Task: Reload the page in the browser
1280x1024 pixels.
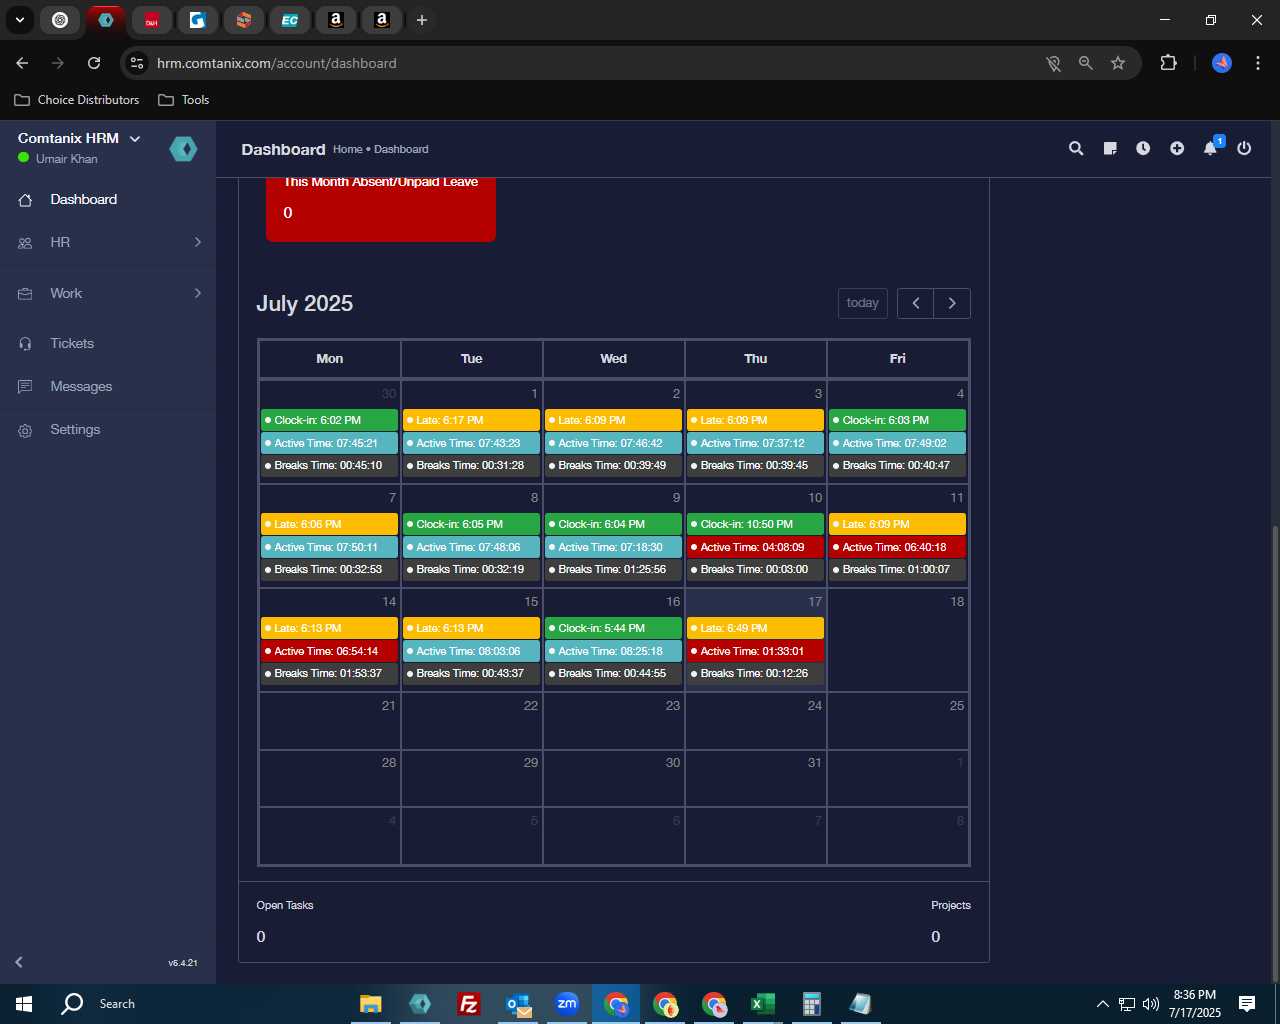Action: [94, 63]
